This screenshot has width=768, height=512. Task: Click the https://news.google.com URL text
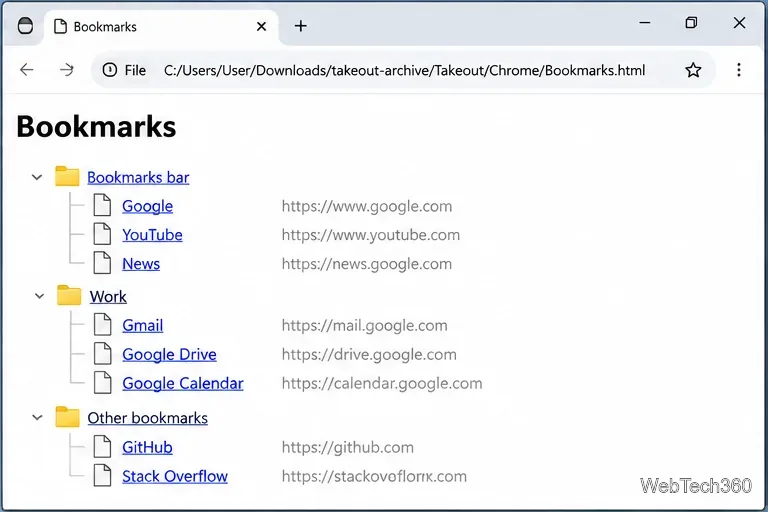367,264
